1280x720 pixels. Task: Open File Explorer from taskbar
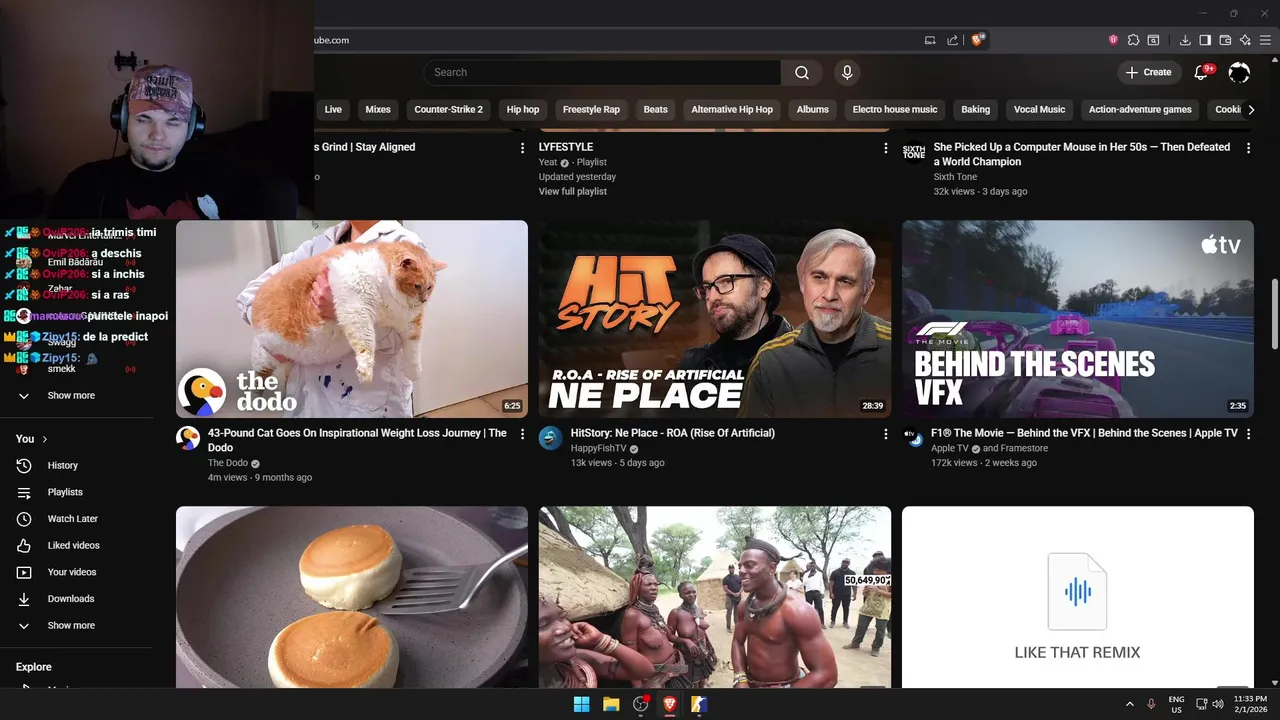pyautogui.click(x=611, y=704)
